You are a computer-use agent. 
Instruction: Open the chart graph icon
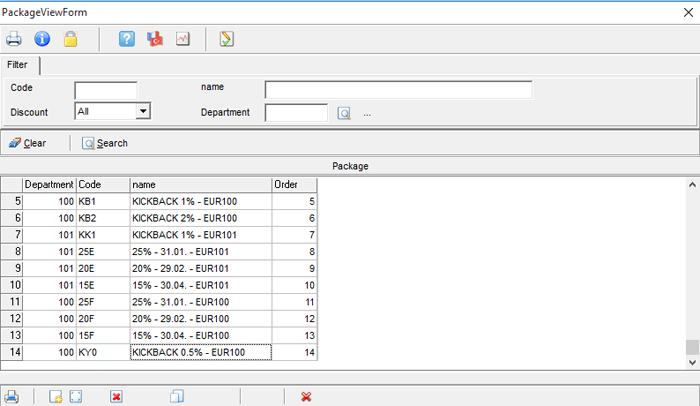[x=183, y=39]
